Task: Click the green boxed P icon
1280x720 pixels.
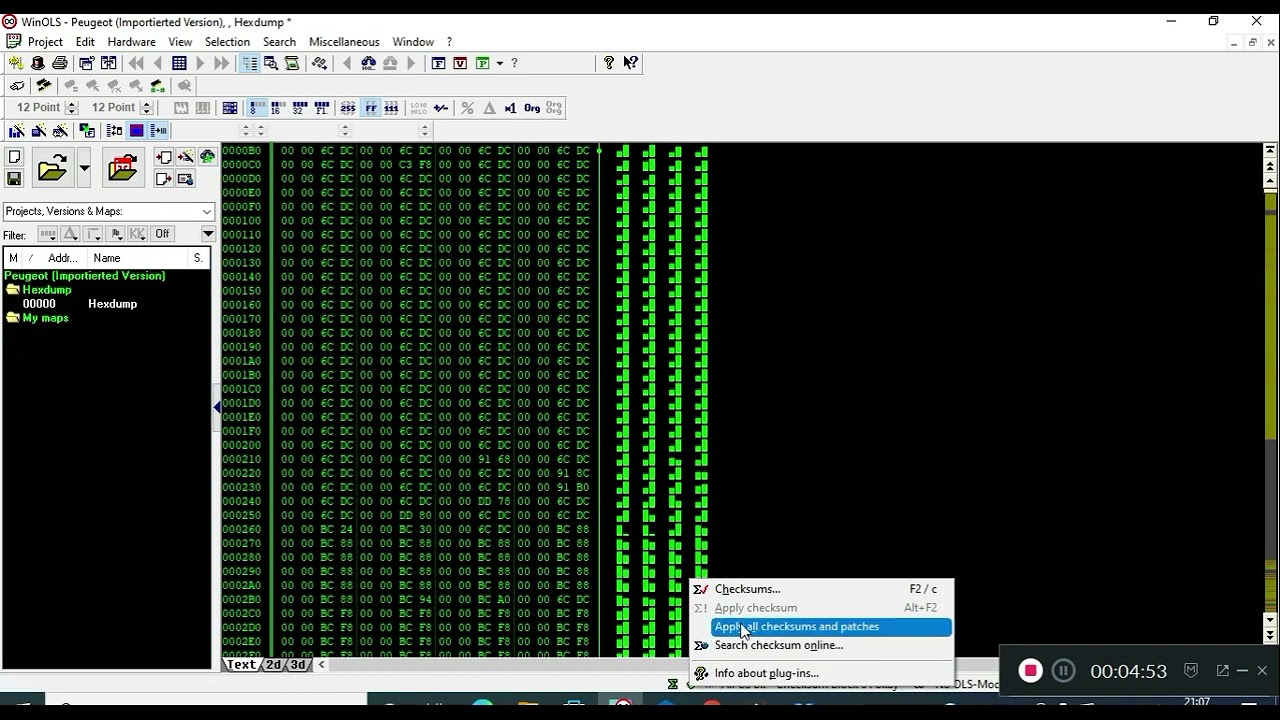Action: point(482,63)
